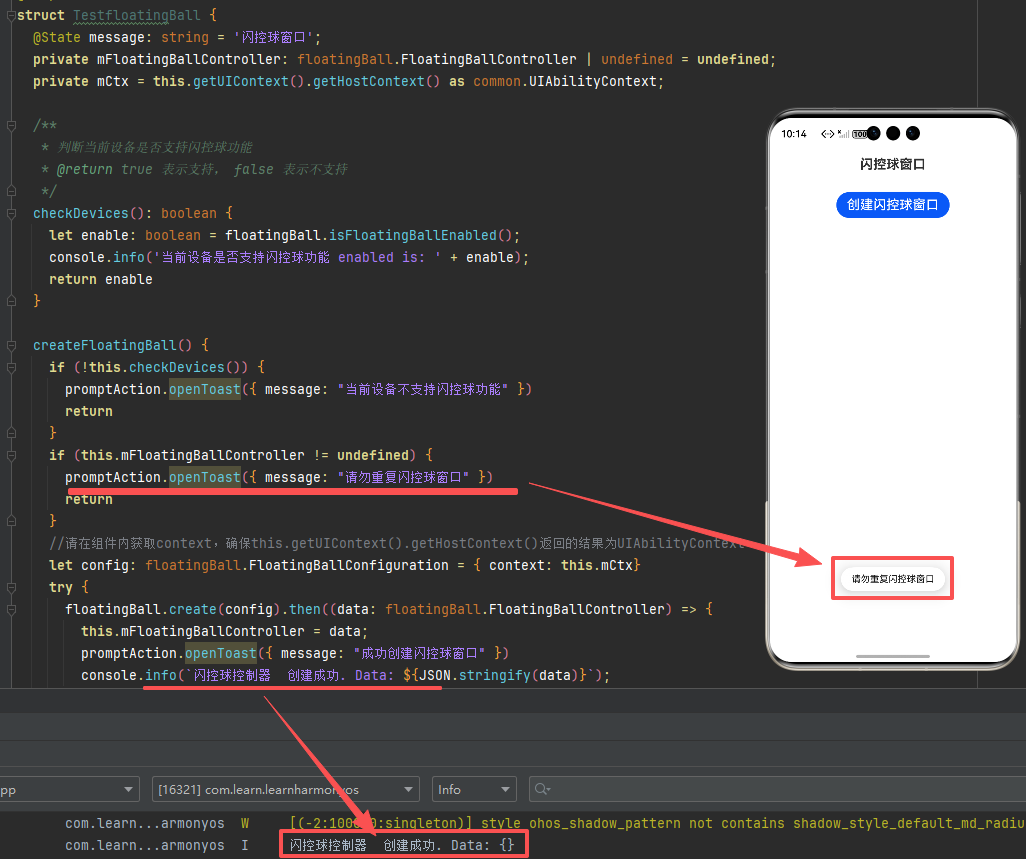Viewport: 1026px width, 859px height.
Task: Collapse the struct TestfloatingBall block fold marker
Action: (11, 16)
